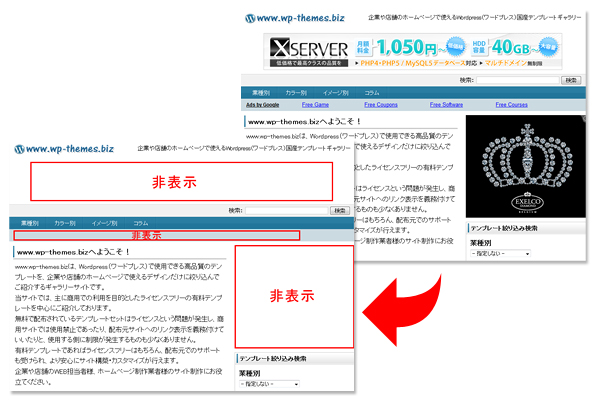Focus the search field on the front page
This screenshot has height=400, width=600.
(287, 211)
